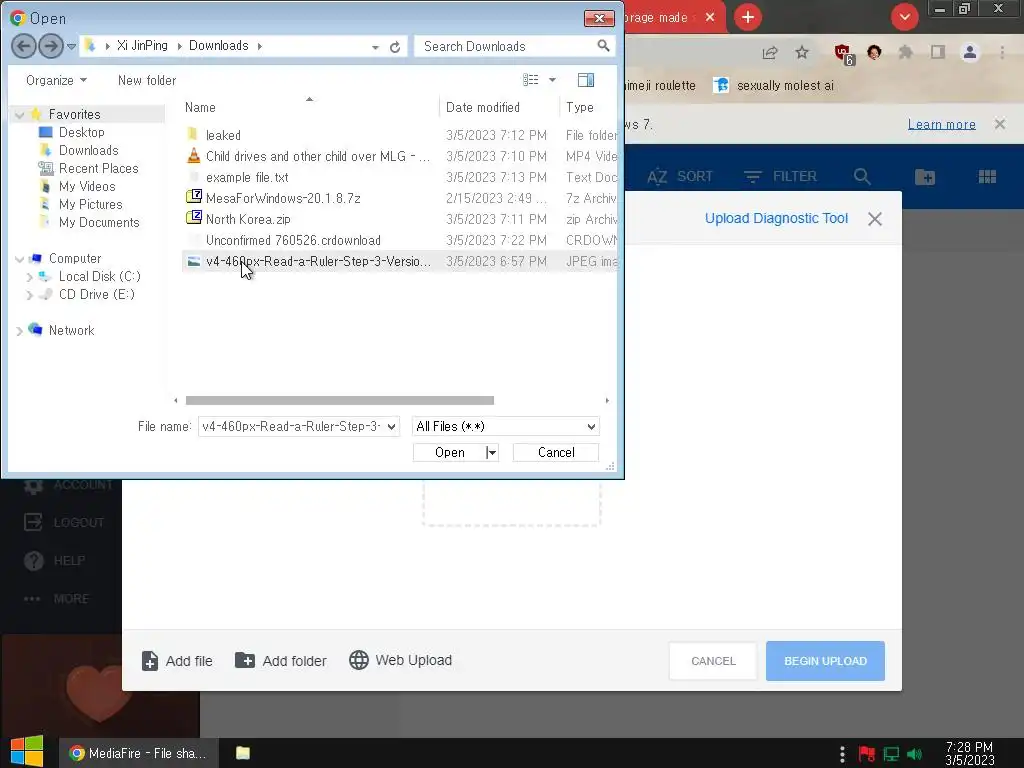Select example file.txt
The width and height of the screenshot is (1024, 768).
[x=247, y=177]
